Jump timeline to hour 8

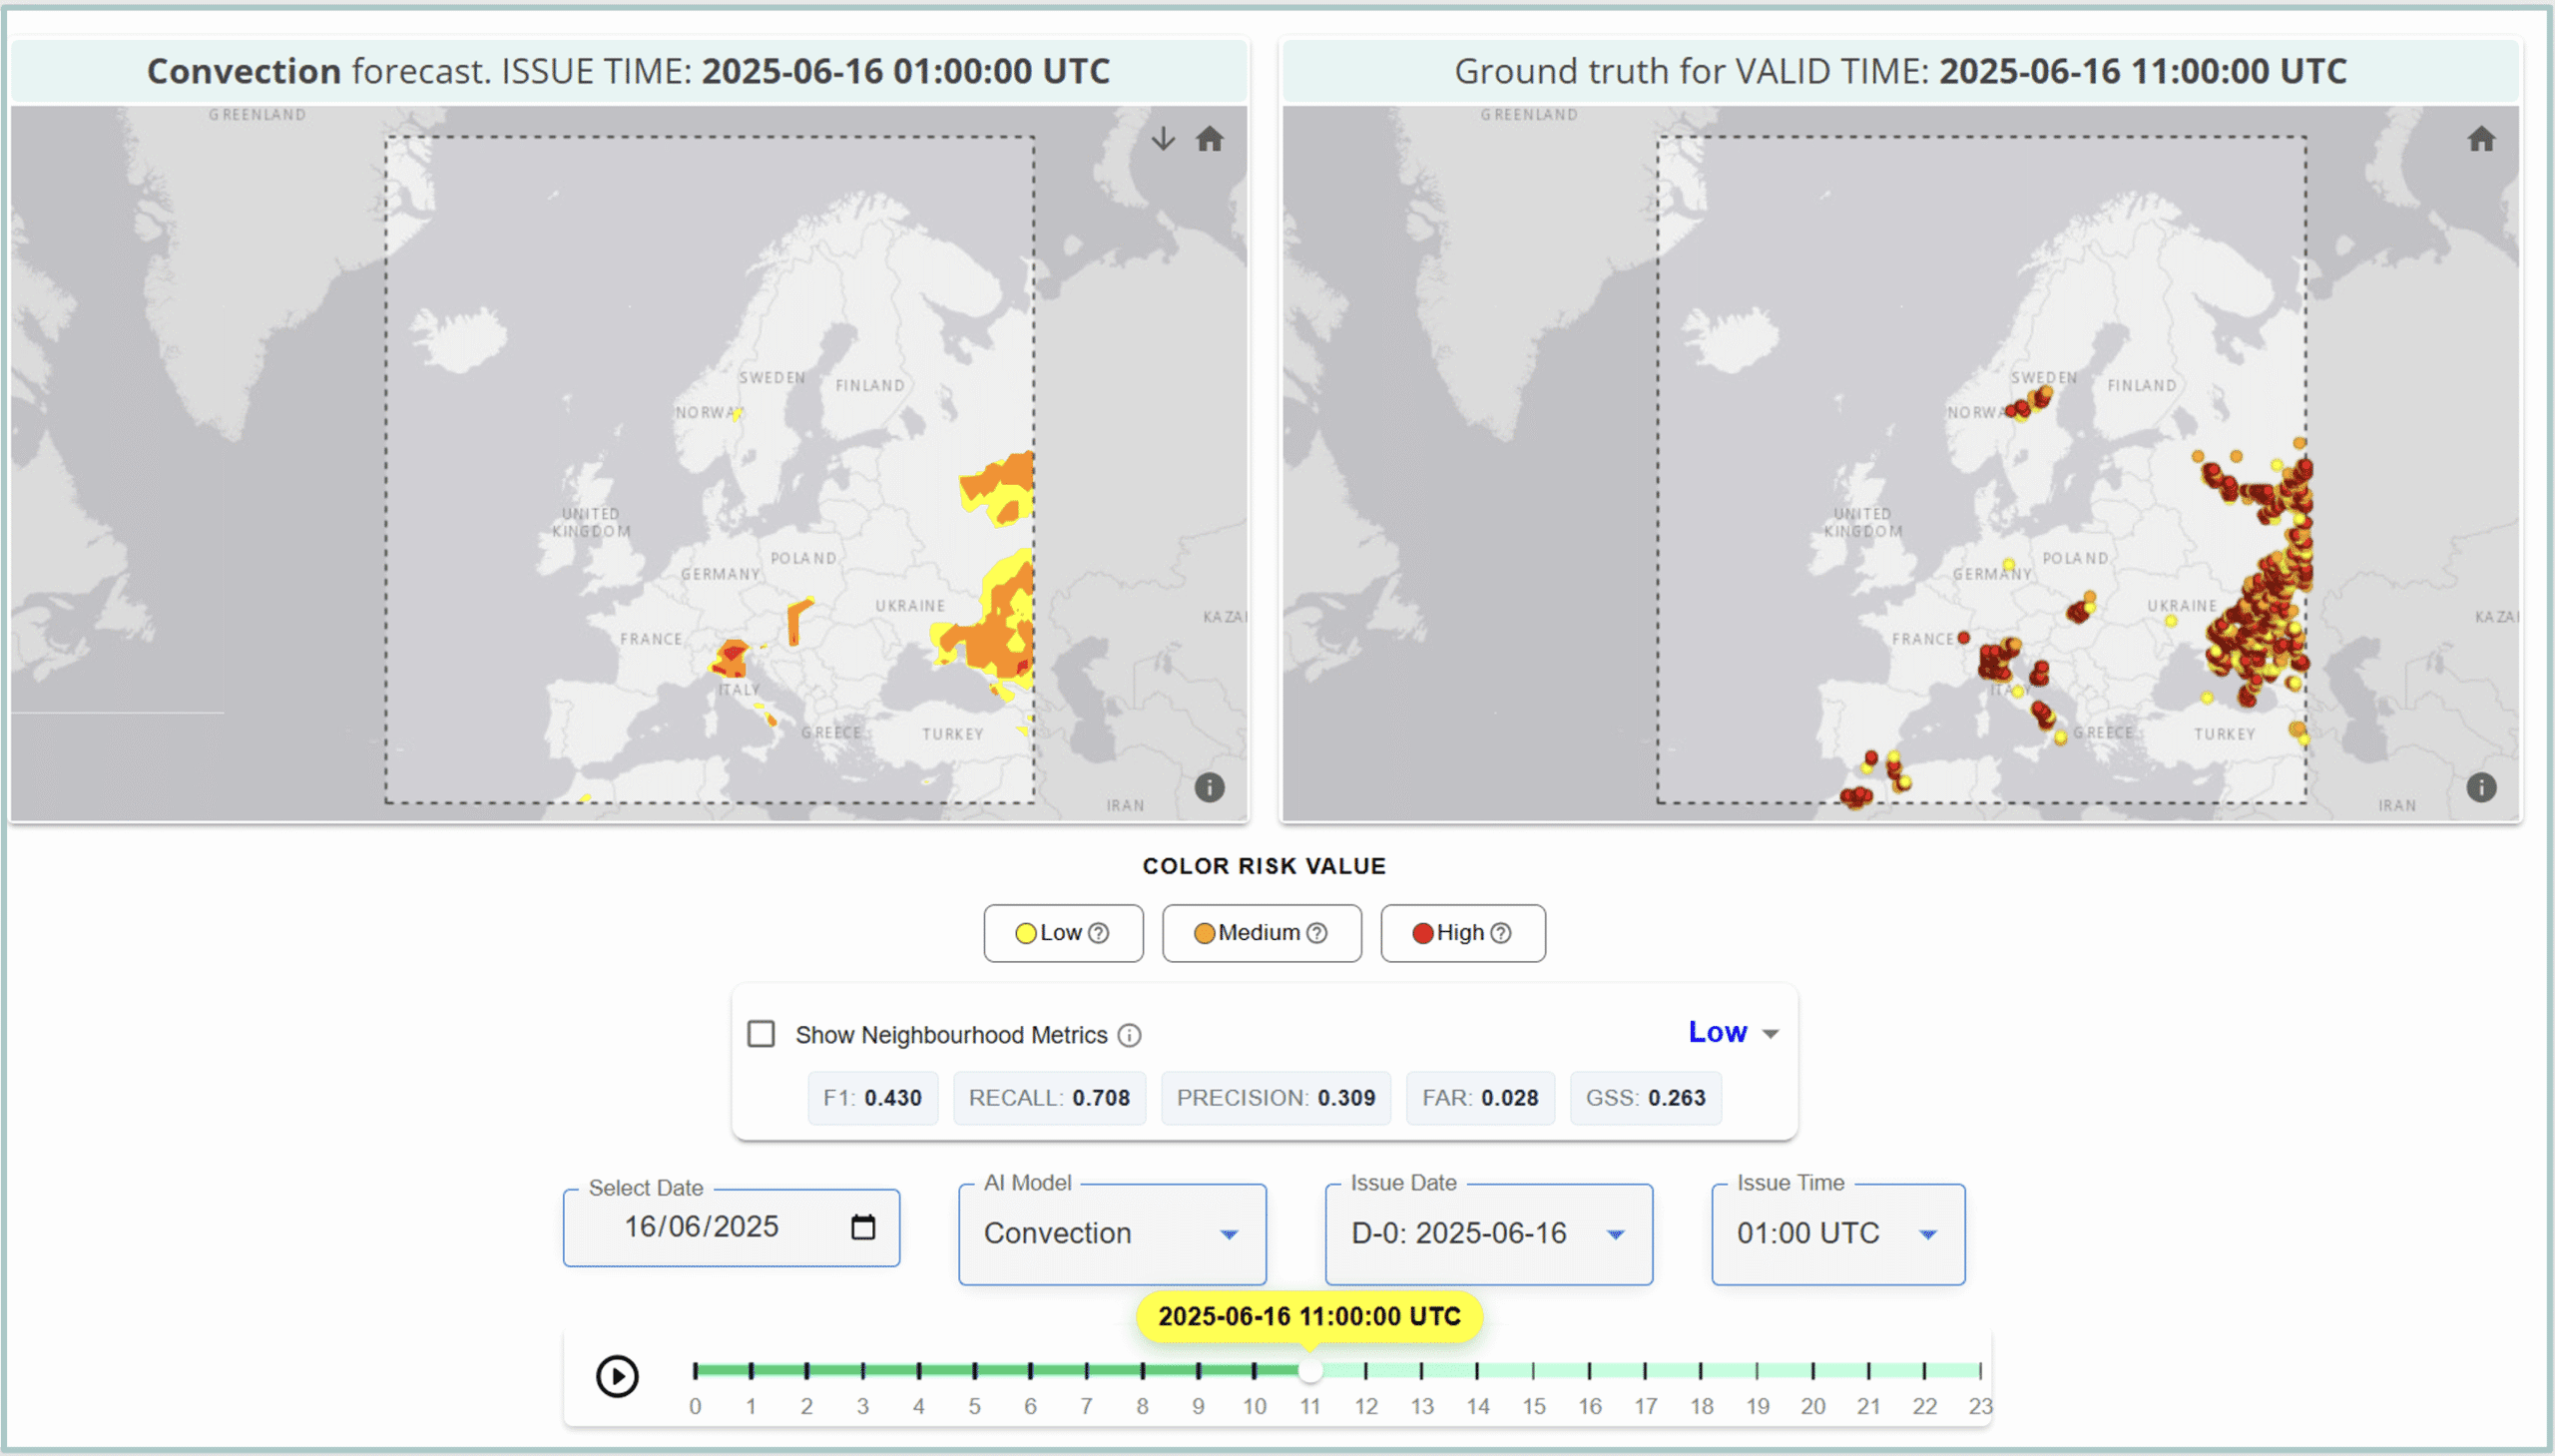click(1143, 1371)
